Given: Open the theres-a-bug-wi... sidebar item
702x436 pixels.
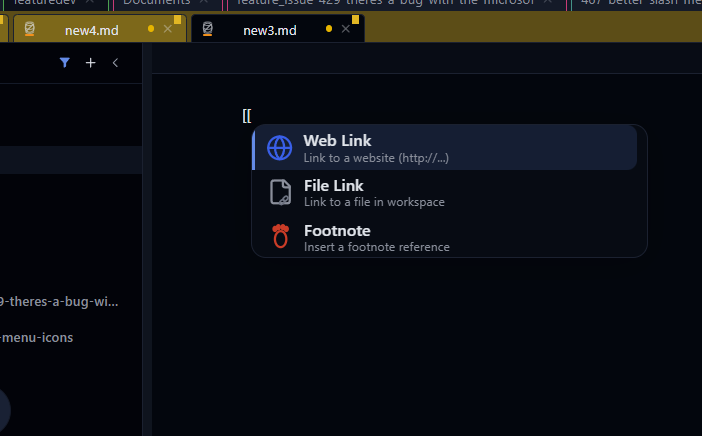Looking at the screenshot, I should pos(59,302).
